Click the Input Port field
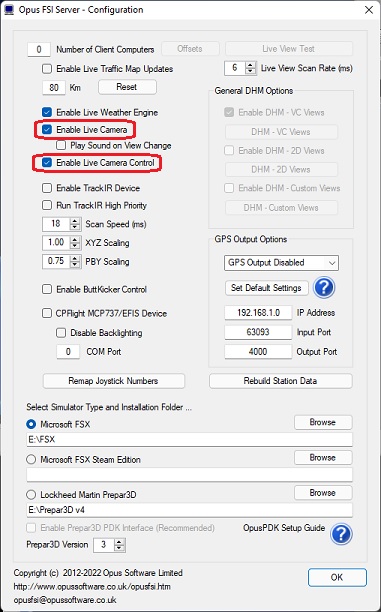Image resolution: width=381 pixels, height=612 pixels. (258, 333)
